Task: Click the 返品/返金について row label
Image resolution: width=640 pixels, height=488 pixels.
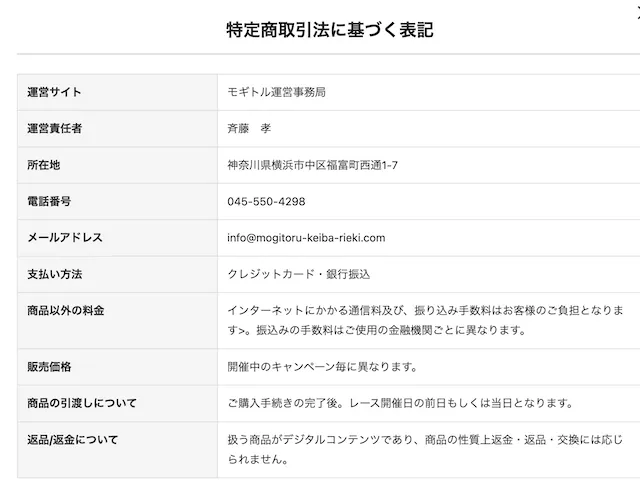Action: [73, 439]
